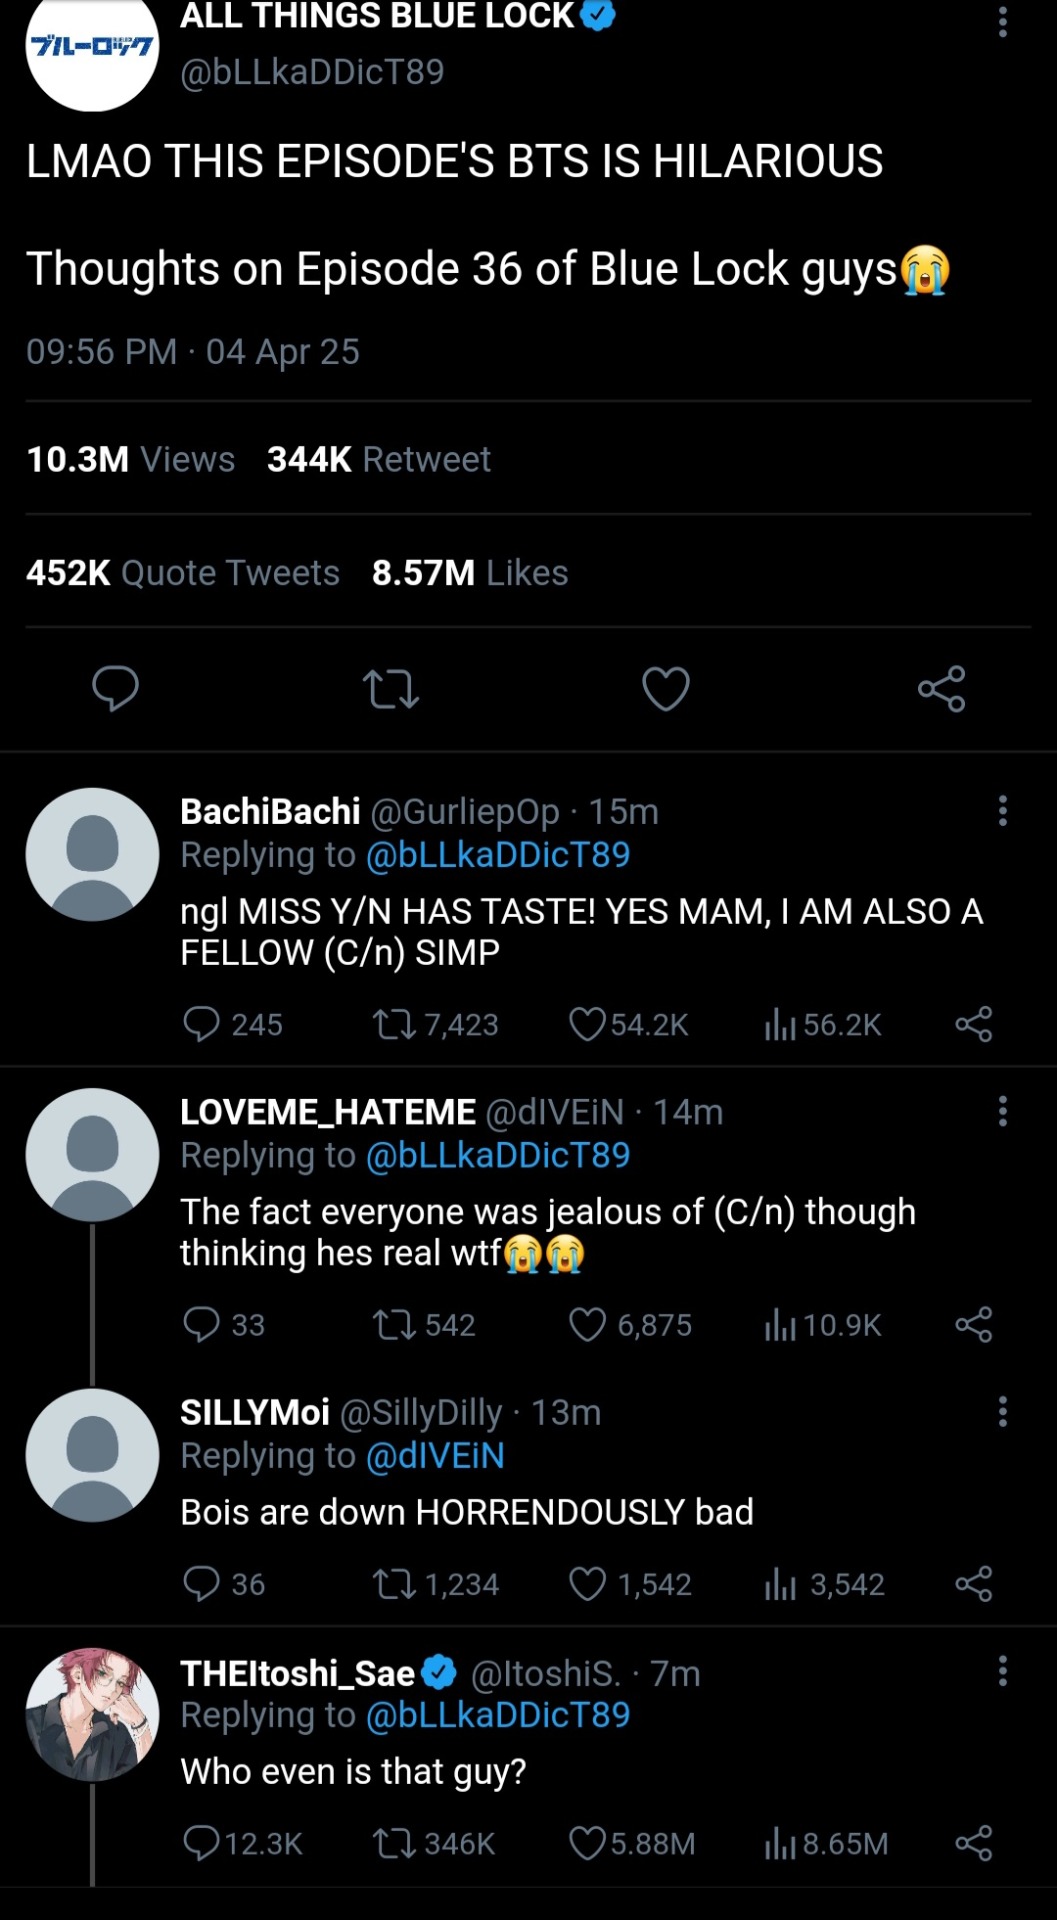Share SILLYMoi's reply
1057x1920 pixels.
(x=973, y=1584)
